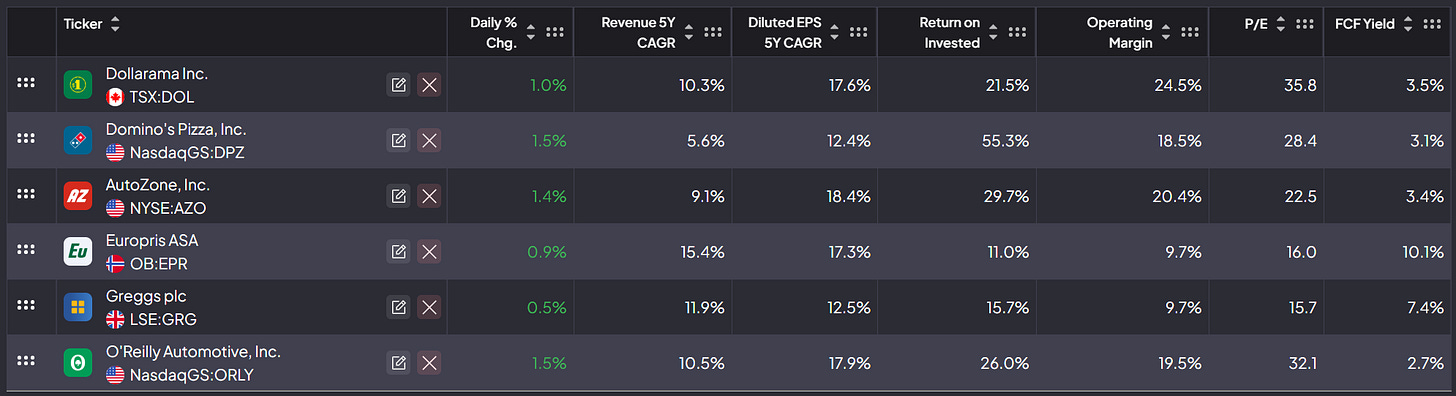Sort by Daily % Chg. arrows
This screenshot has width=1456, height=396.
531,32
